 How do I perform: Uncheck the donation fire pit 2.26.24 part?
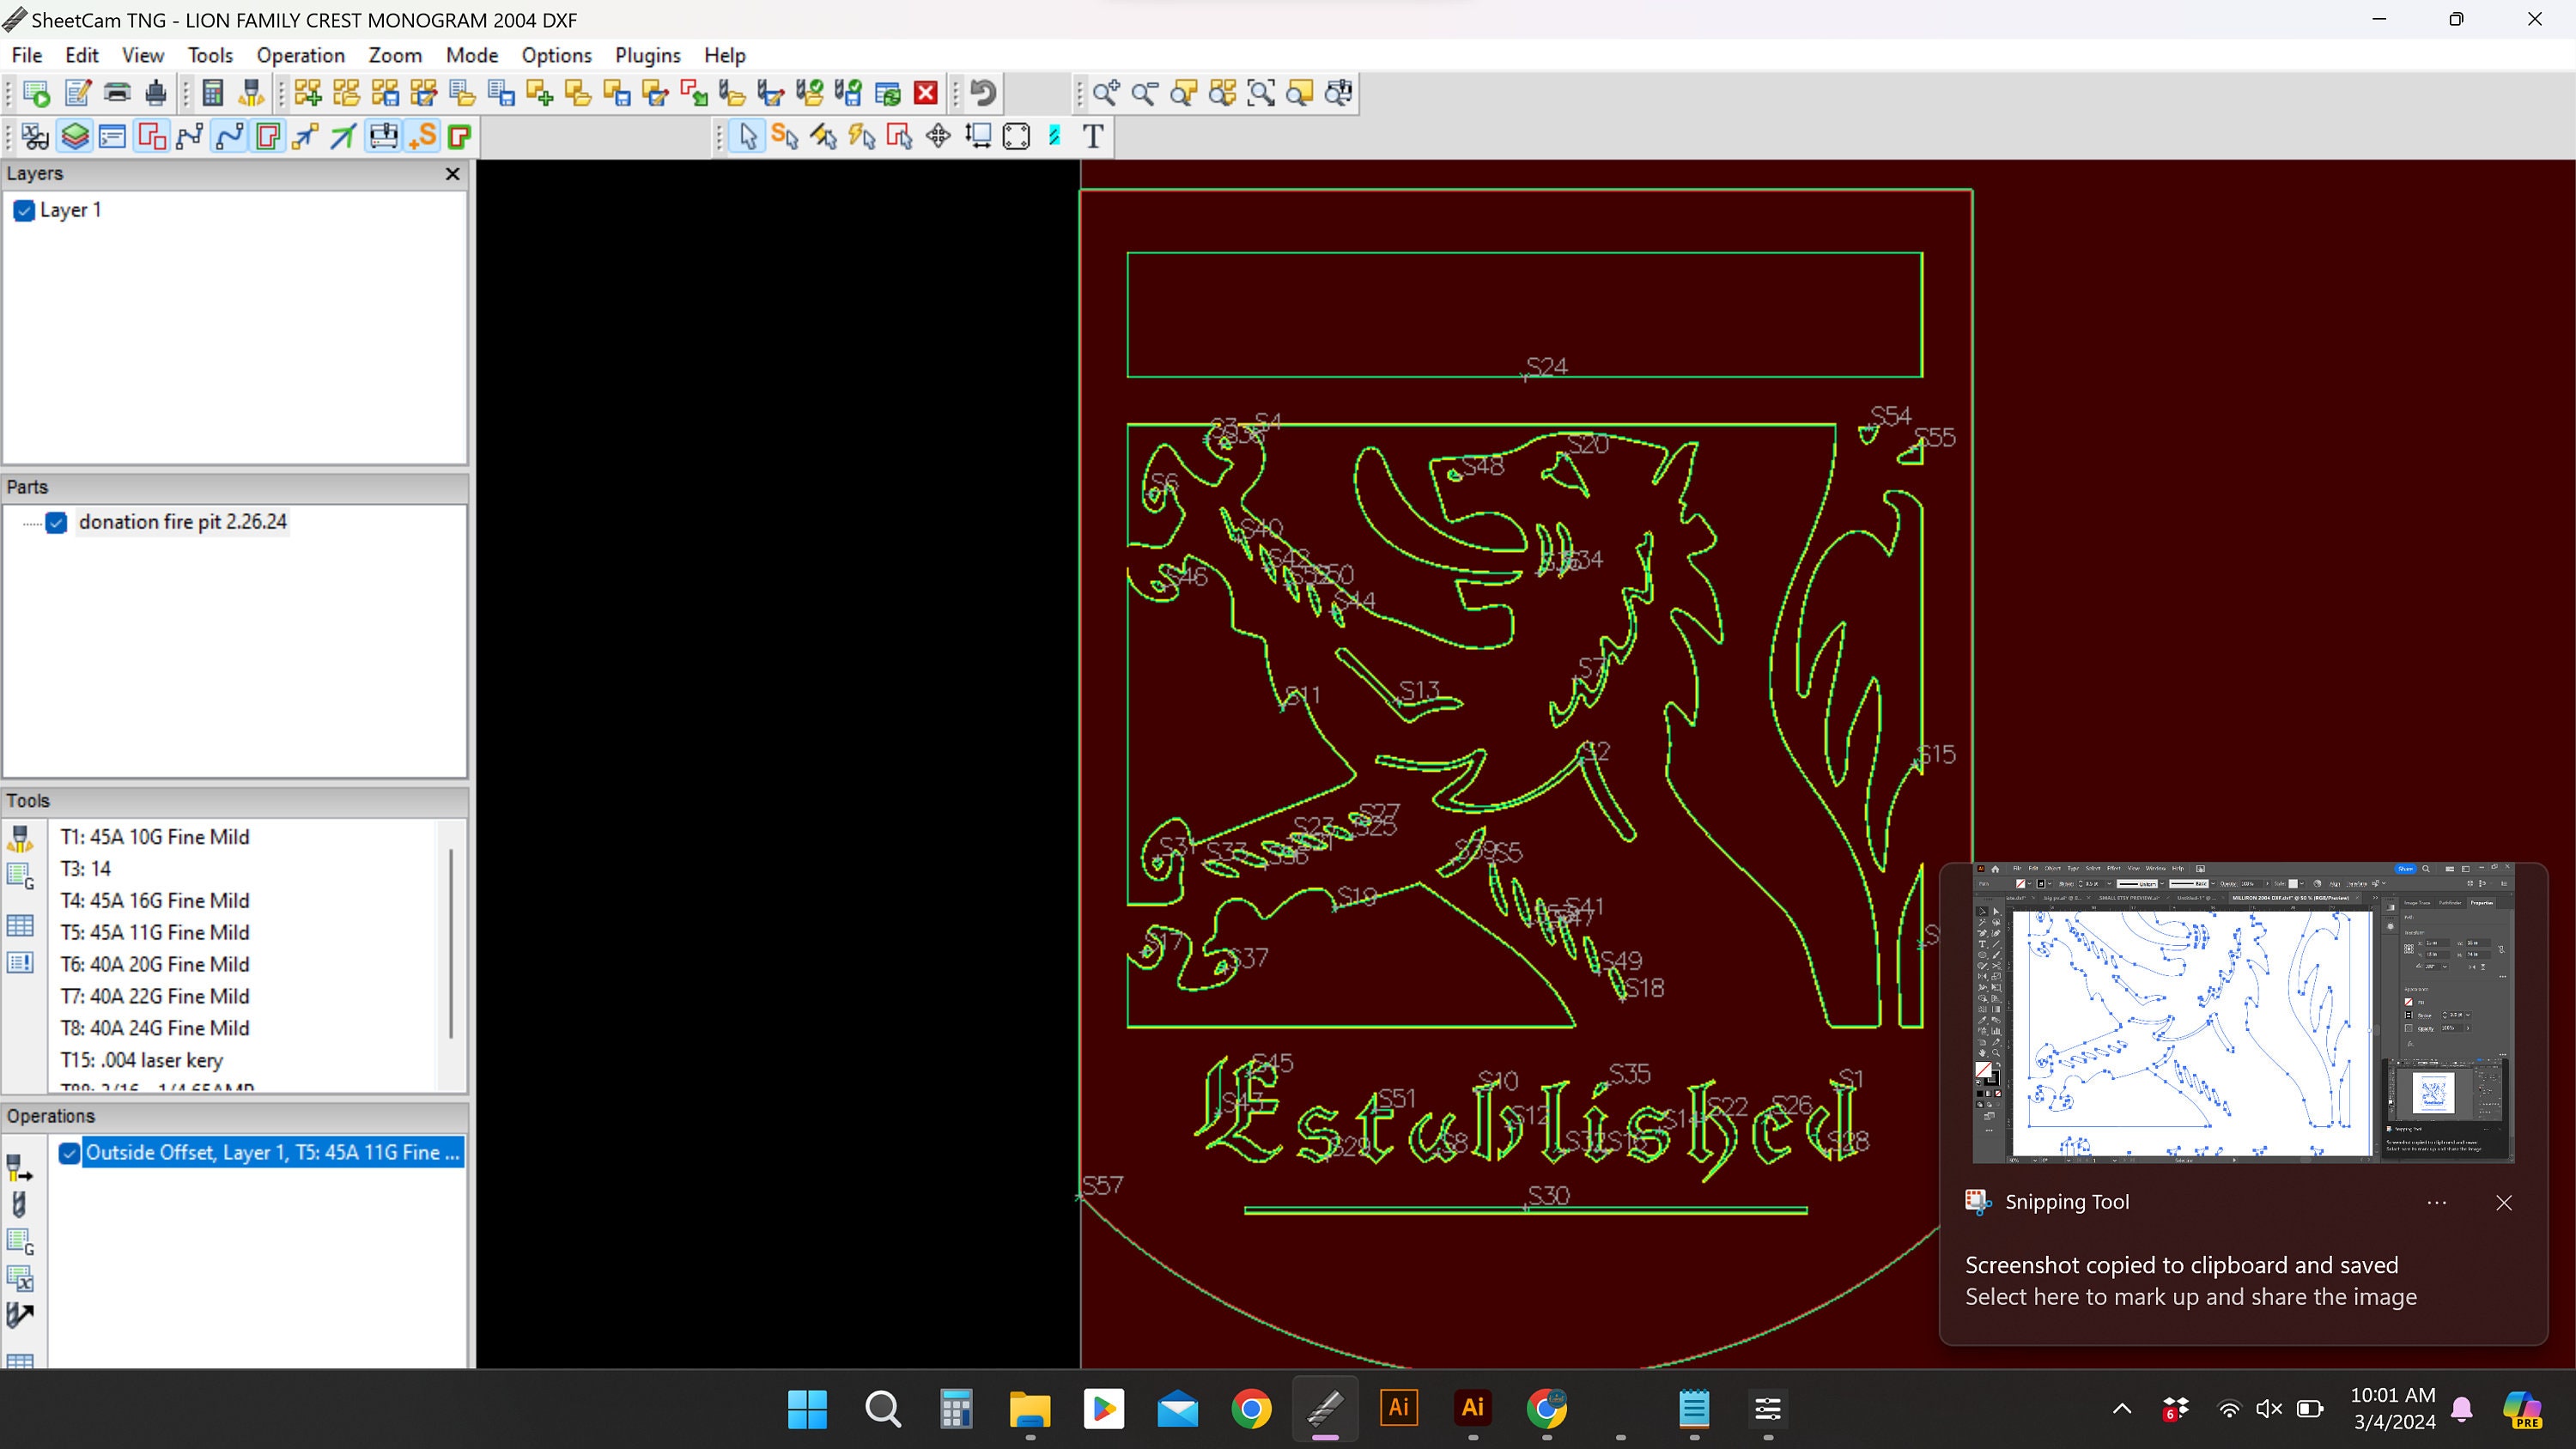57,522
